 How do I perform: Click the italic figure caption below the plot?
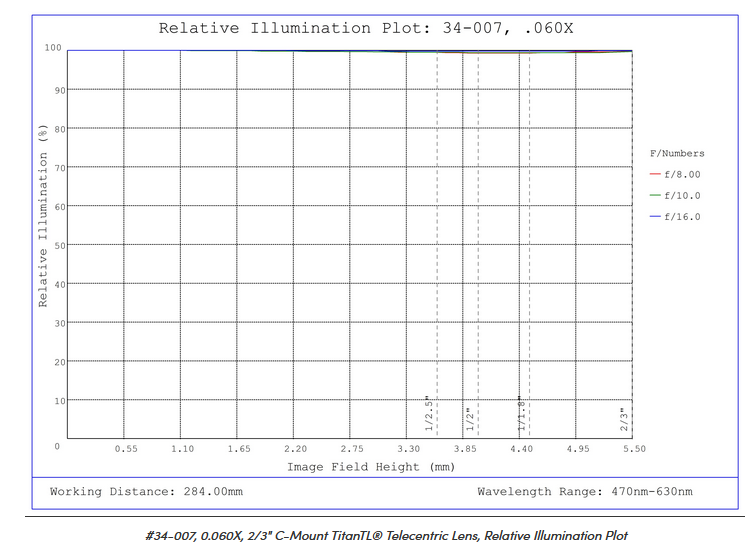[x=386, y=535]
